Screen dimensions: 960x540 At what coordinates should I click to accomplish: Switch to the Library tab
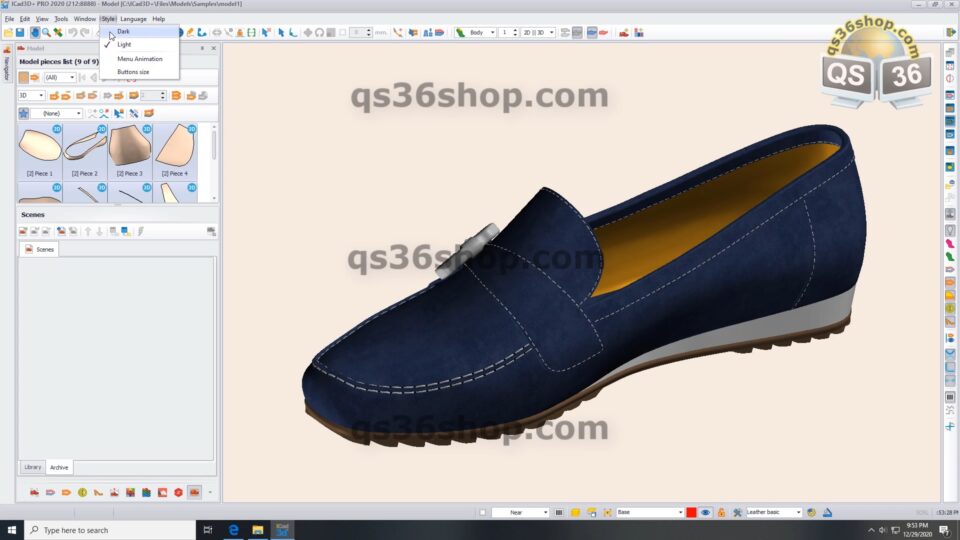pos(32,467)
